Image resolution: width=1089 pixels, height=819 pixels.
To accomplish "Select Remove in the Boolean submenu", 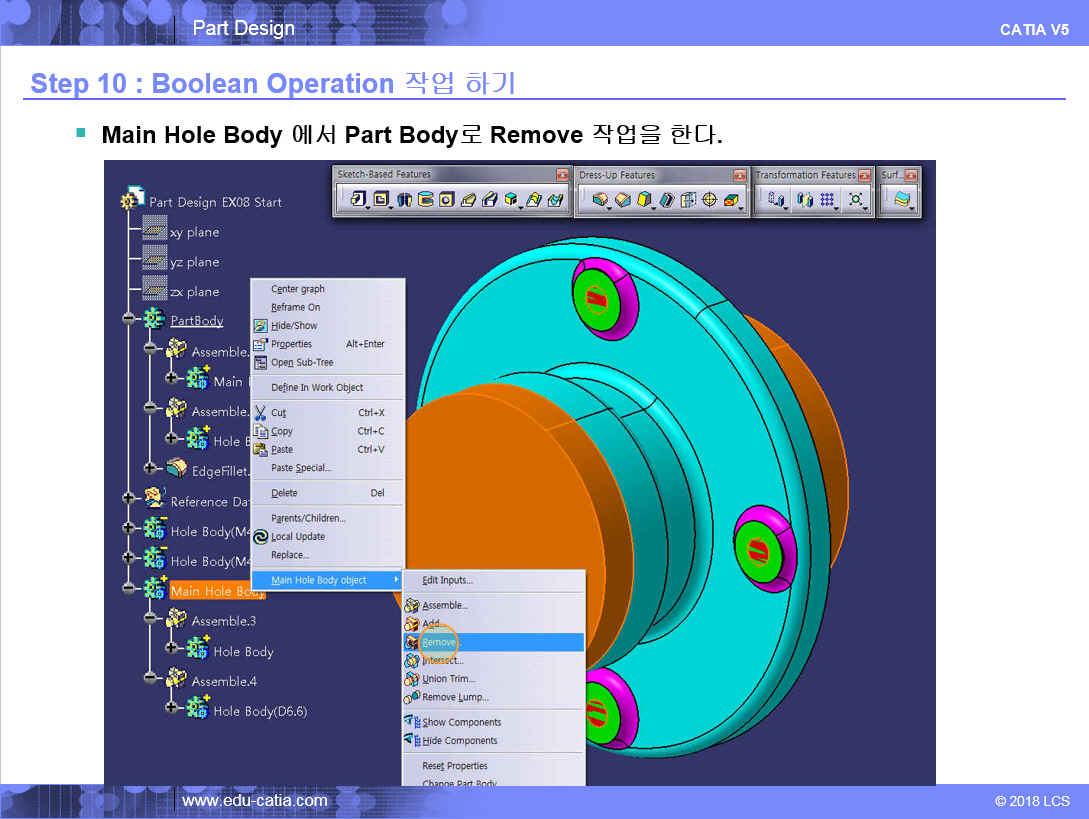I will click(440, 642).
